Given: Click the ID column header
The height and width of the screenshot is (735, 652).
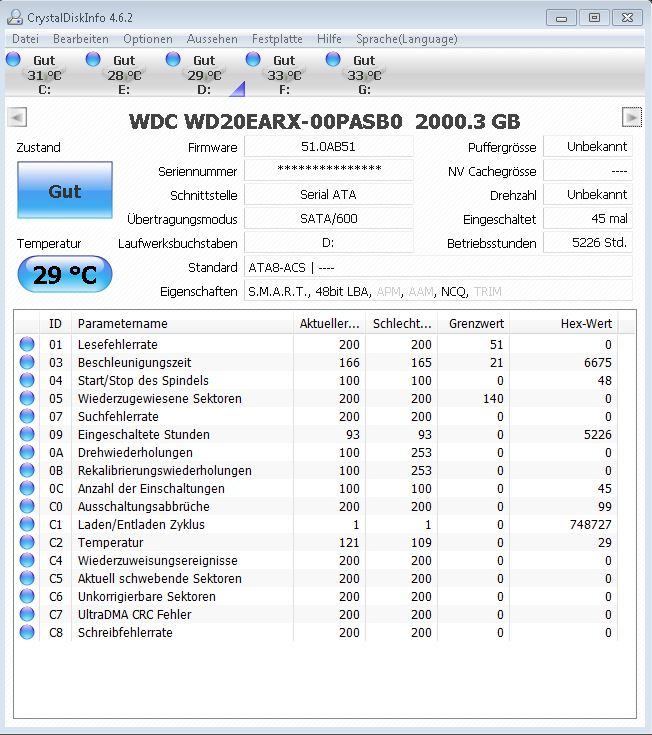Looking at the screenshot, I should click(x=55, y=323).
